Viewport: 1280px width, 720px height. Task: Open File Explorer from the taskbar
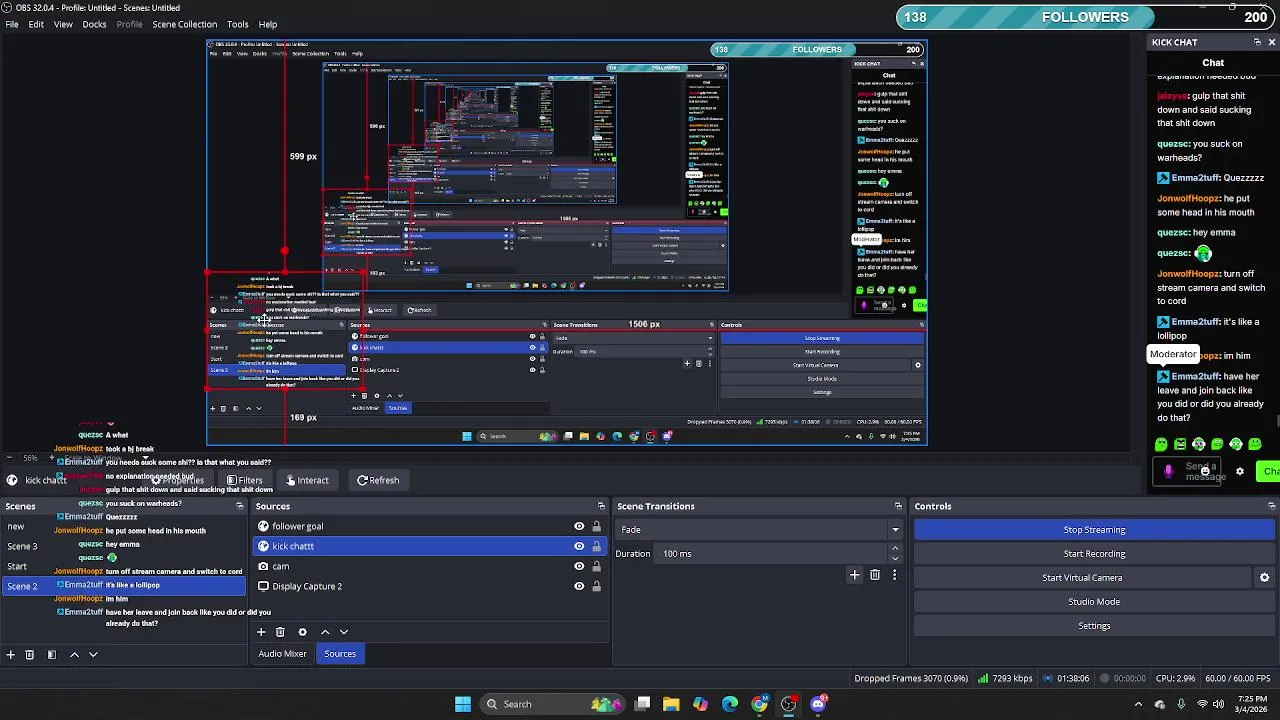point(671,704)
